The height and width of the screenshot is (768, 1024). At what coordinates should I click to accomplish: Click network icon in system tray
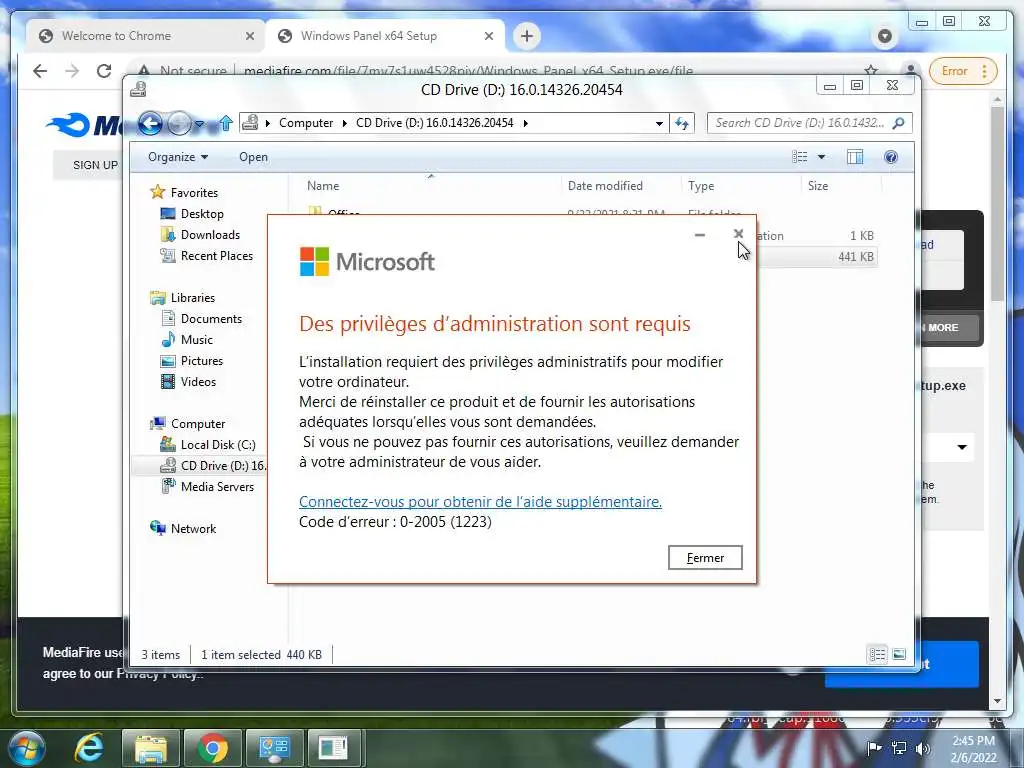pos(899,748)
